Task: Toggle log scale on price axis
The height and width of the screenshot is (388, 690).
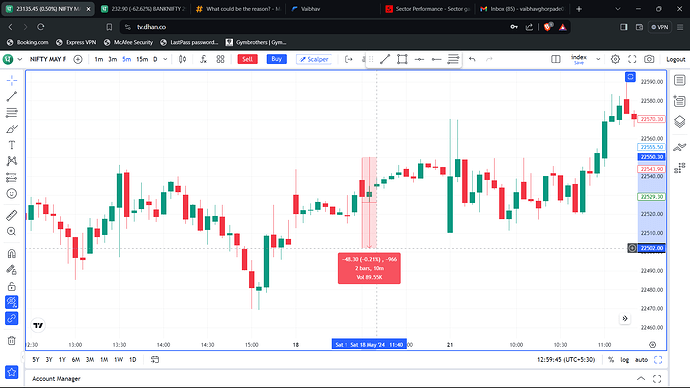Action: [x=624, y=360]
